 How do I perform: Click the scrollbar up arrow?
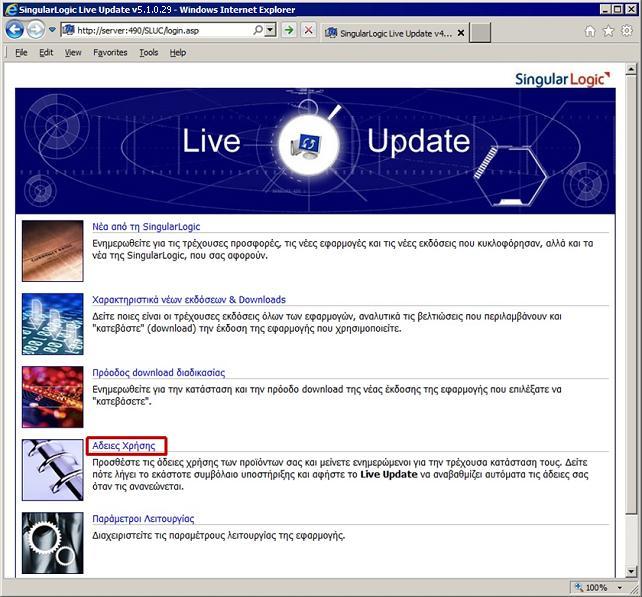pos(631,69)
